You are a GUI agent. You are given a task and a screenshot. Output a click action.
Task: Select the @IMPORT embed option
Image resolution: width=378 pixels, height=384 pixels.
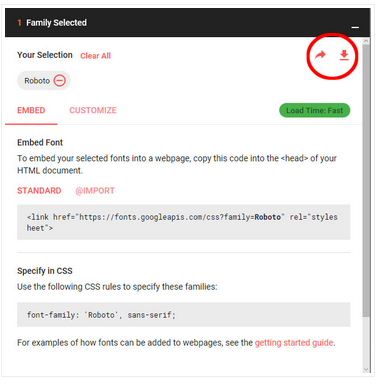(x=95, y=191)
